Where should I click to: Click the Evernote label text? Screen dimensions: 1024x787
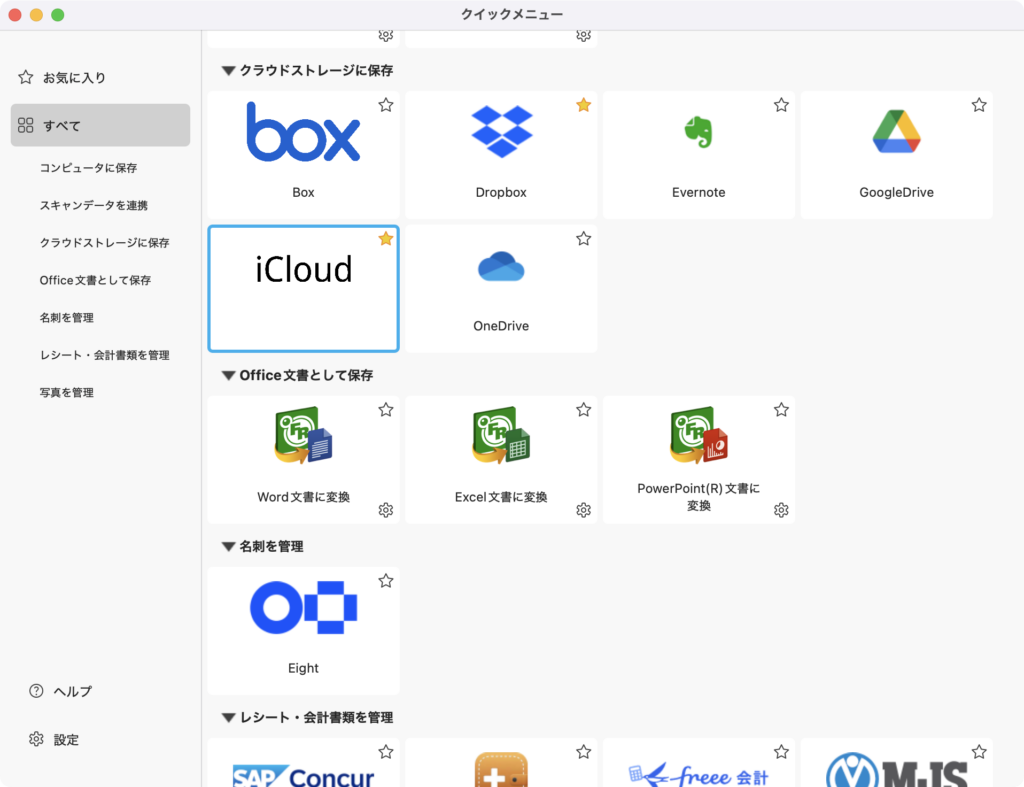(x=698, y=192)
